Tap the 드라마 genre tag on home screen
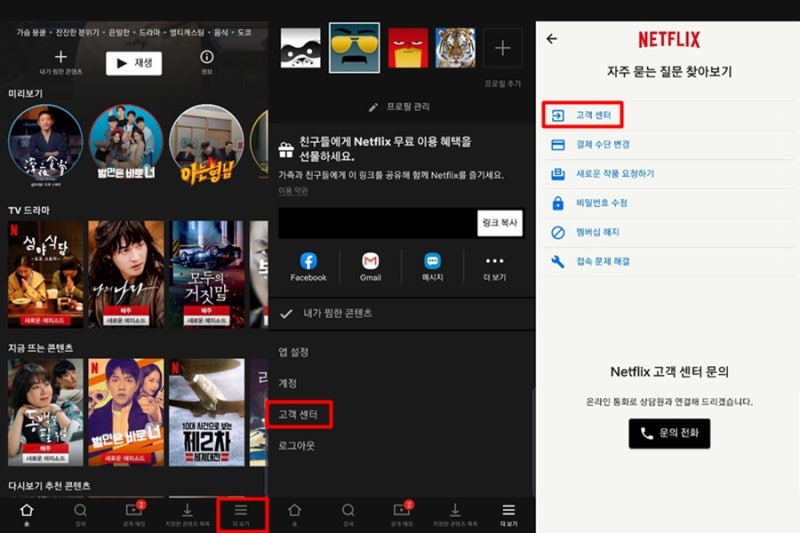Image resolution: width=800 pixels, height=533 pixels. click(x=149, y=32)
